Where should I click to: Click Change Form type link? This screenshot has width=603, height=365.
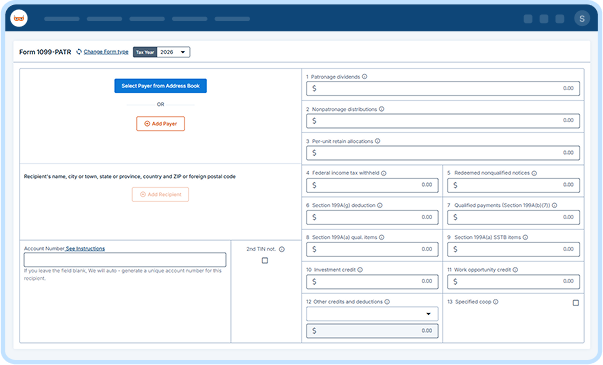(x=106, y=52)
